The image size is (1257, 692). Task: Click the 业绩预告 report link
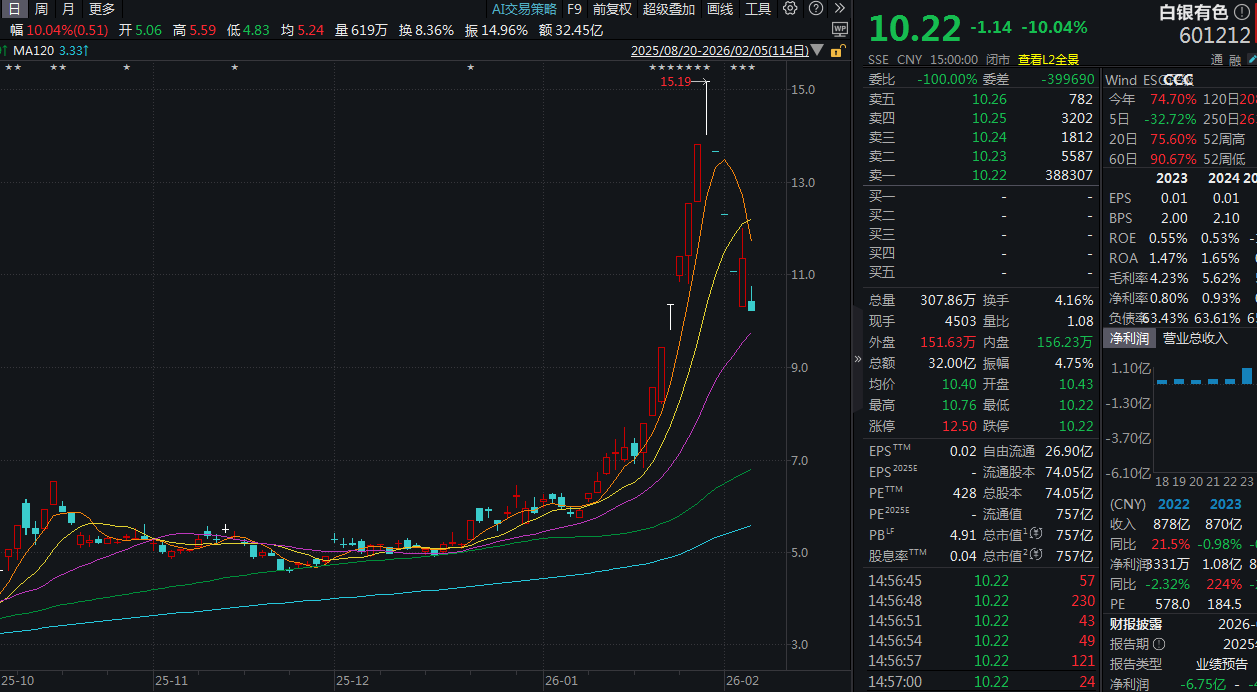coord(1222,664)
